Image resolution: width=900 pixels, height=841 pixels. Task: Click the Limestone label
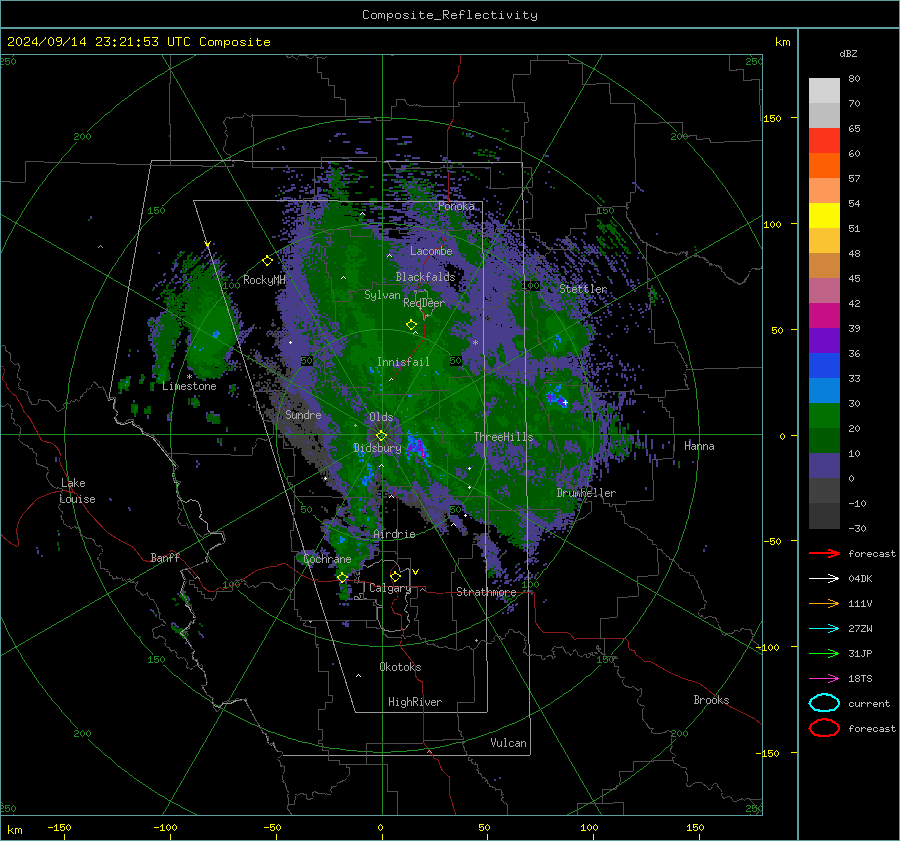click(189, 386)
